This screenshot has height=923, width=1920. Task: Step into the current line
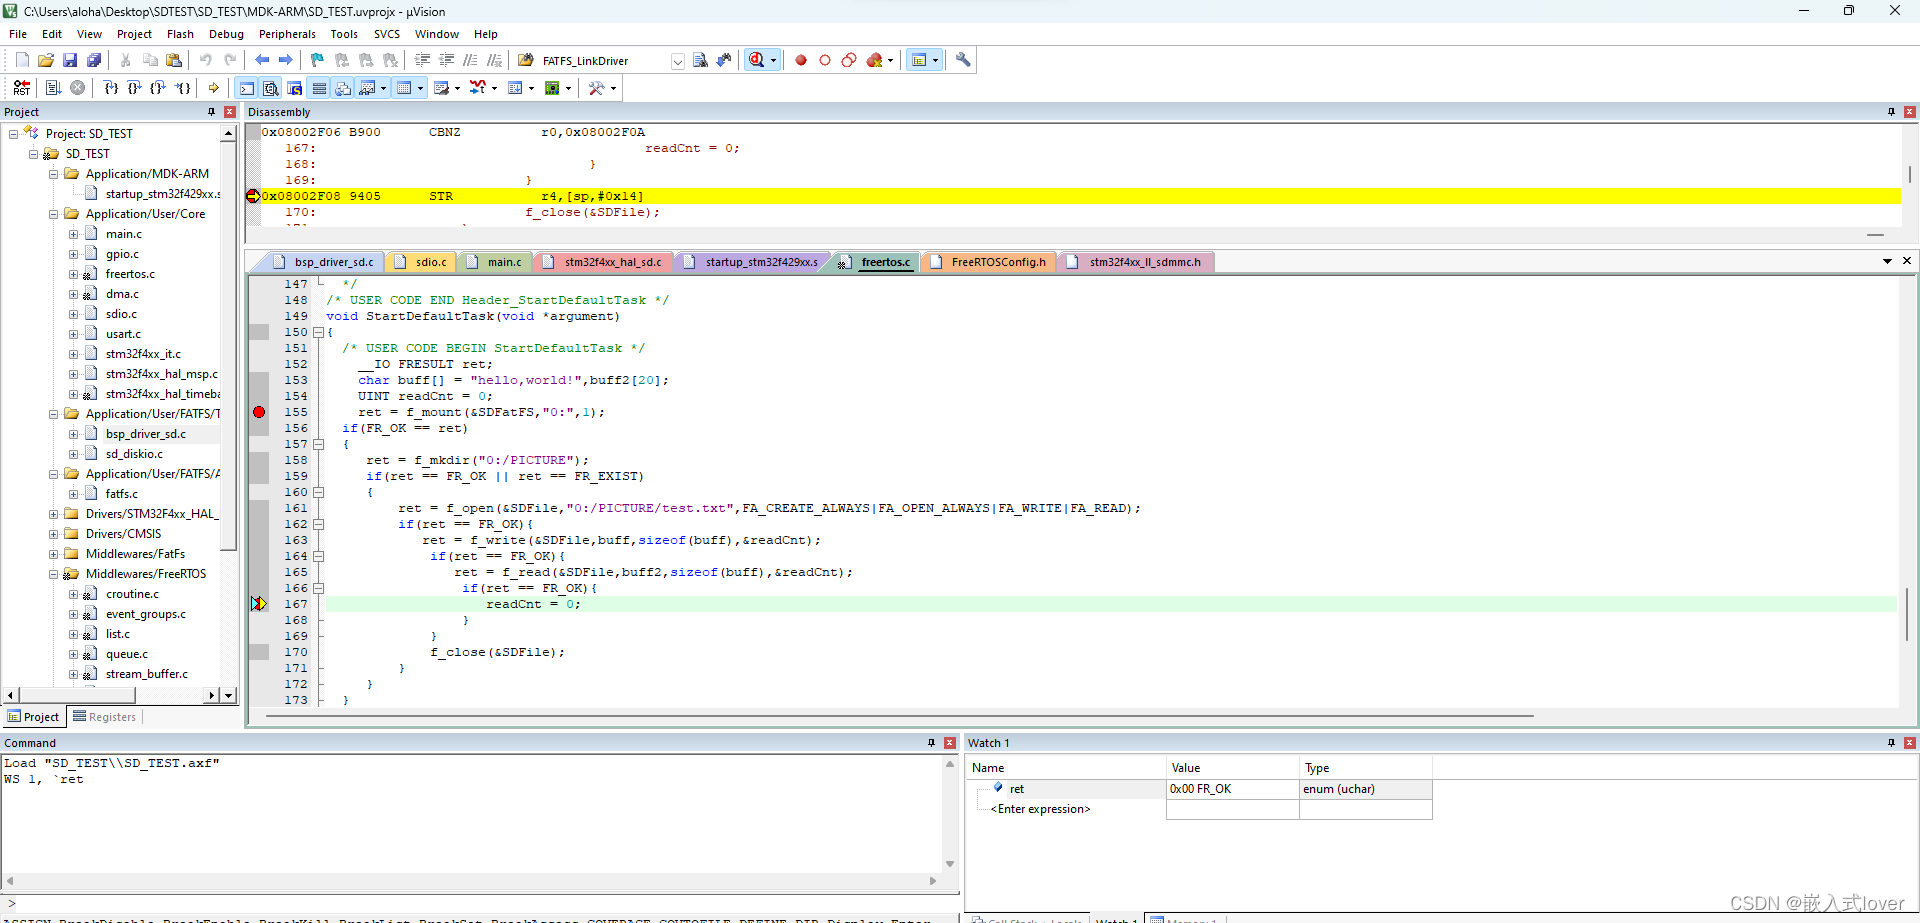point(111,88)
